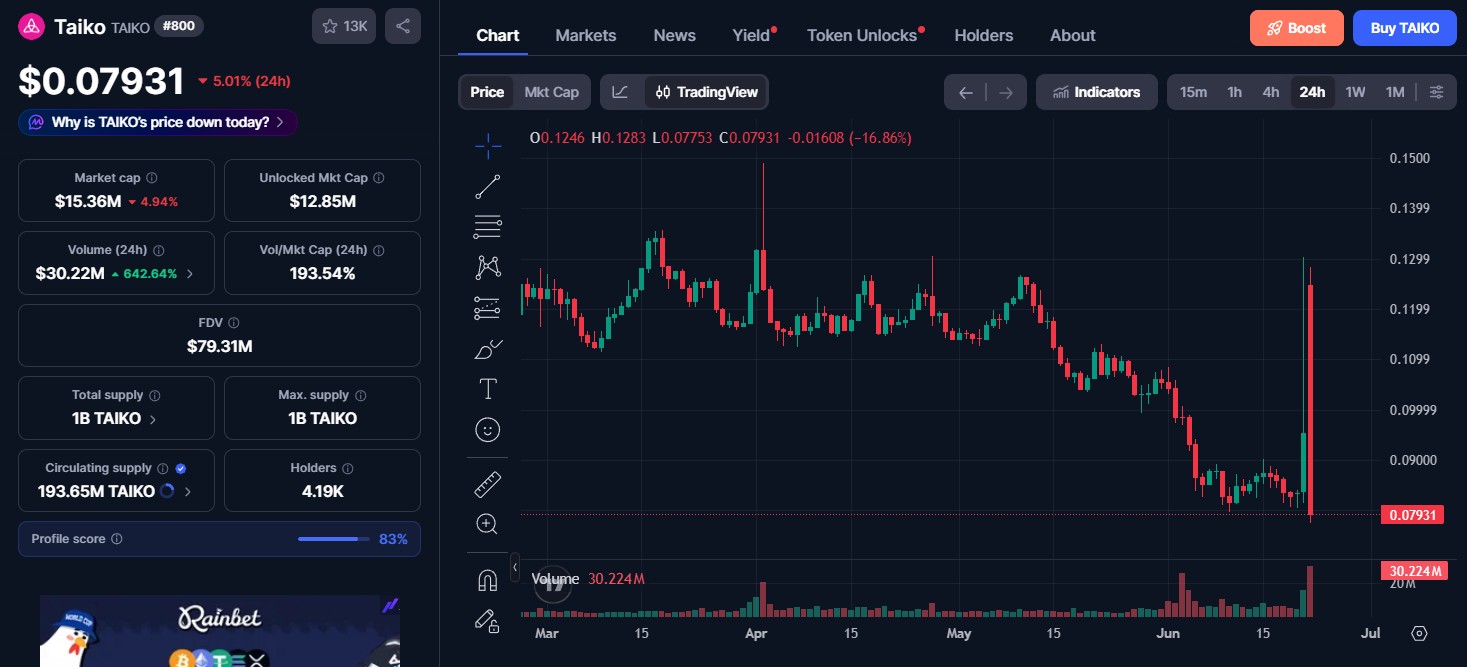Set chart interval to 1W
This screenshot has width=1467, height=667.
(1355, 92)
